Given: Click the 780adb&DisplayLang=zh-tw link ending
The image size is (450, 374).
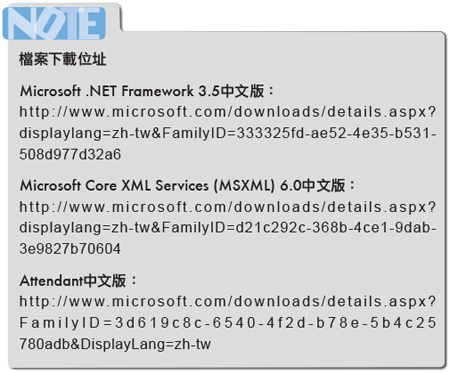Looking at the screenshot, I should tap(115, 344).
